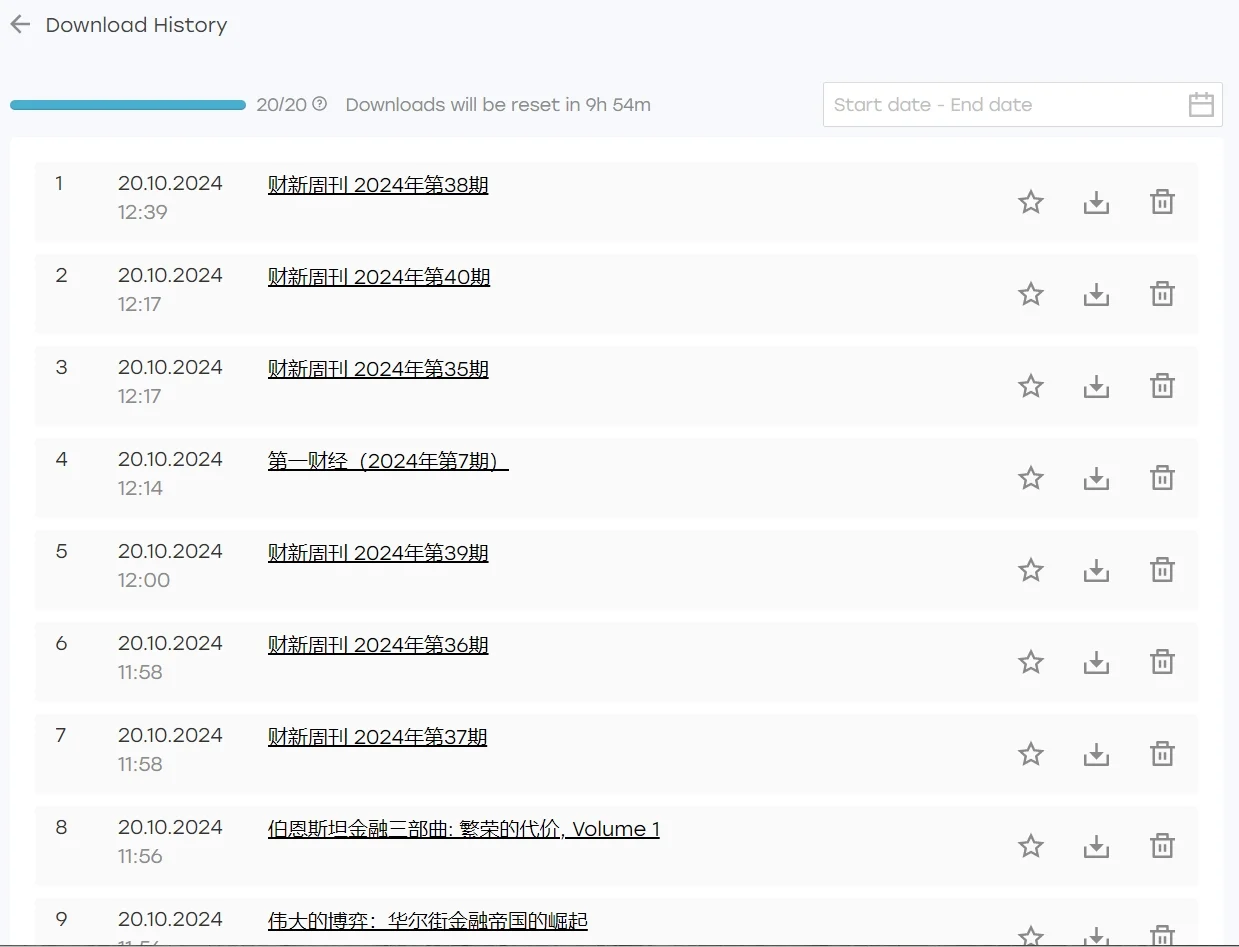Click the 11:56 timestamp in row 8
This screenshot has height=947, width=1239.
click(x=140, y=856)
